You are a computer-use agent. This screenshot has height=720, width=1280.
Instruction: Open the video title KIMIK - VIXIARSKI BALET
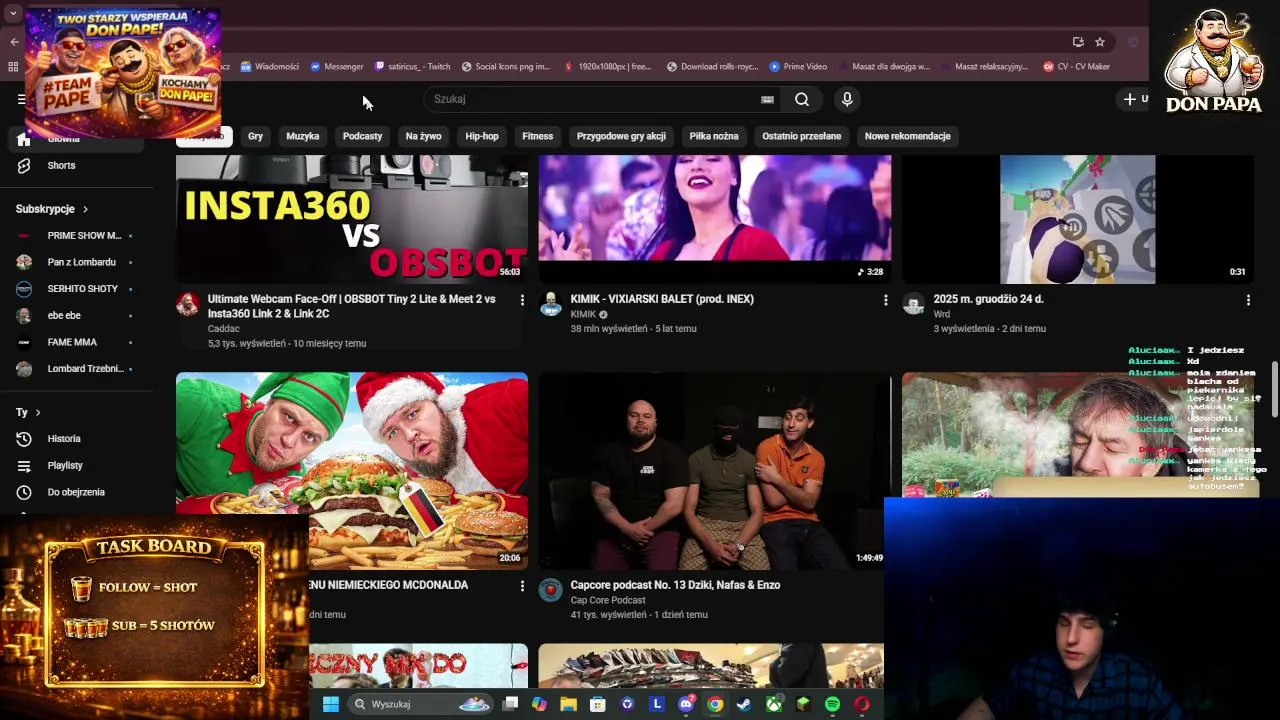[662, 299]
